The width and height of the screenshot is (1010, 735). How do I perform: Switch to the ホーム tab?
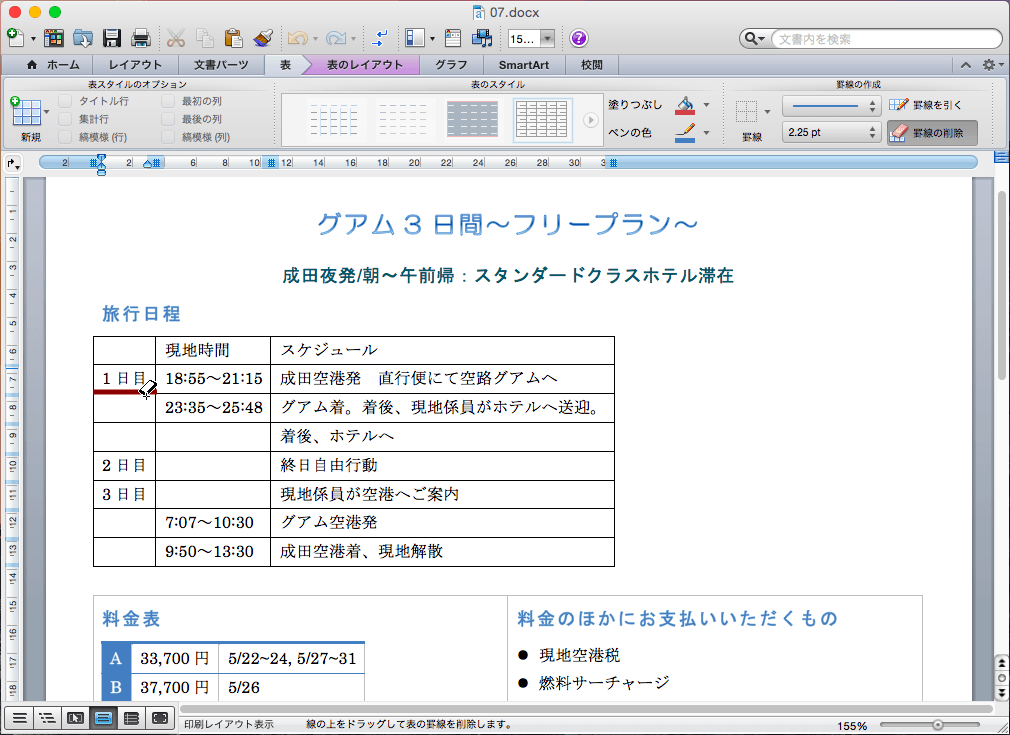(x=53, y=65)
